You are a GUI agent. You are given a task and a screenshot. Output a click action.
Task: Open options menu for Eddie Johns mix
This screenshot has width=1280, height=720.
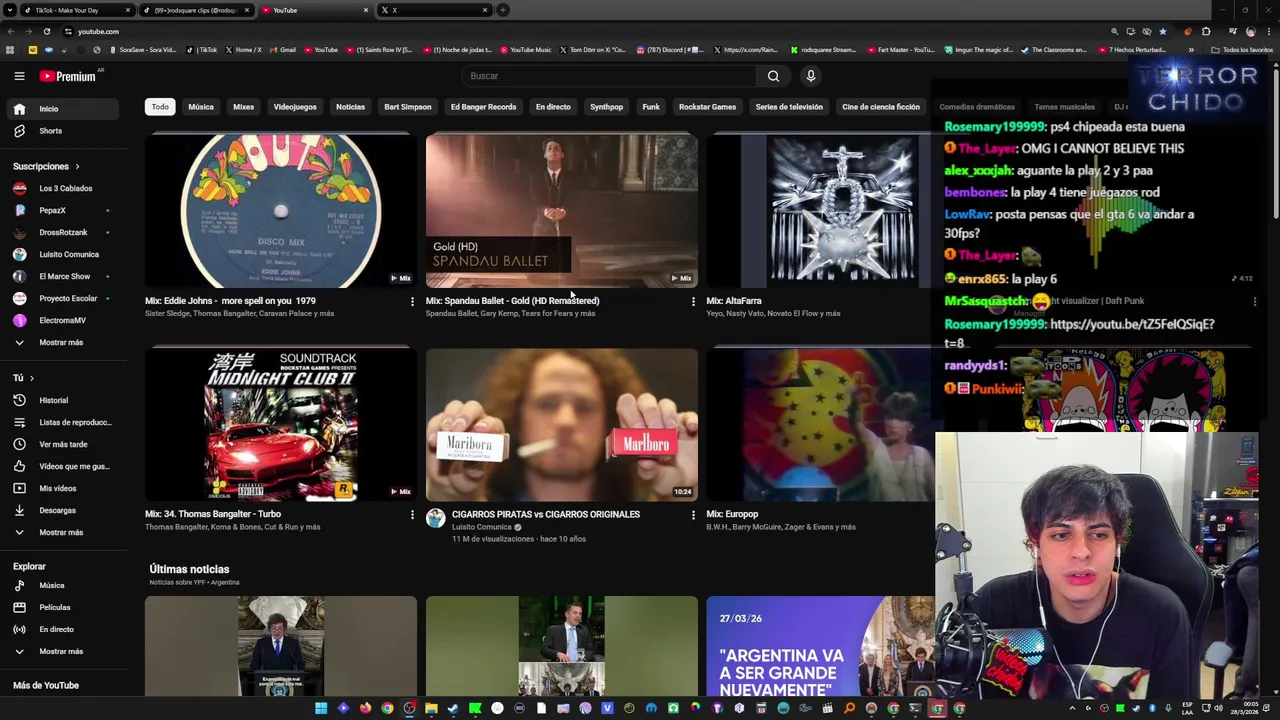pyautogui.click(x=412, y=301)
